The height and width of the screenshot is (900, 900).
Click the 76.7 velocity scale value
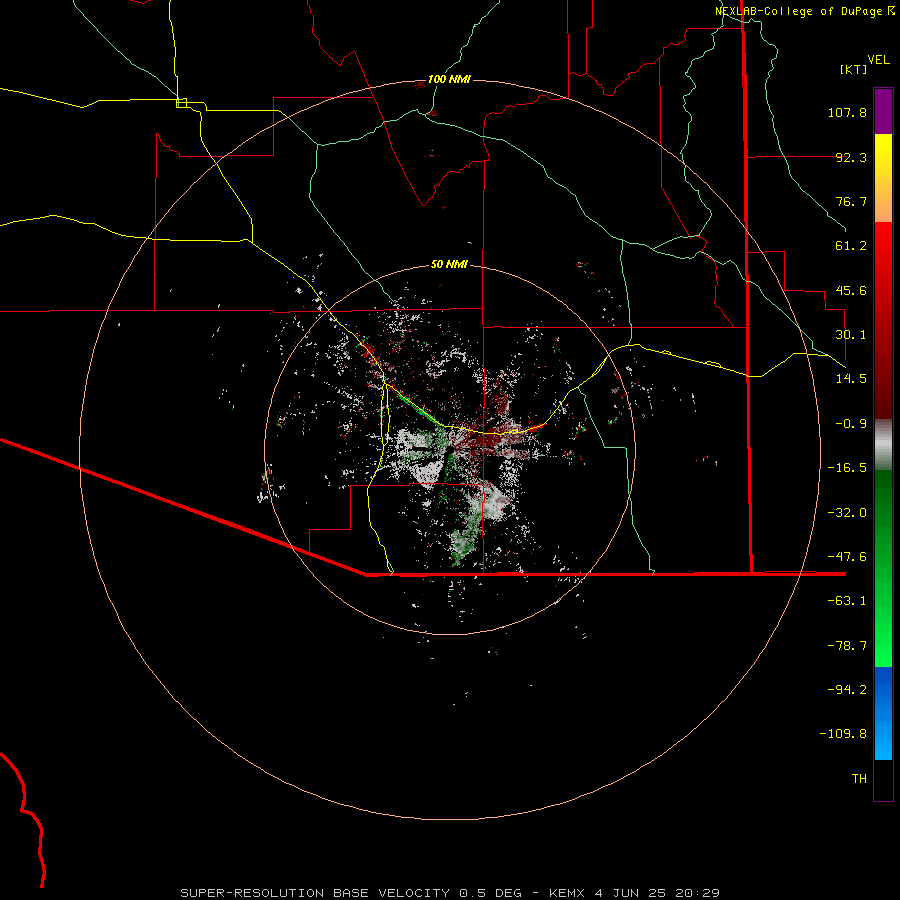click(851, 201)
